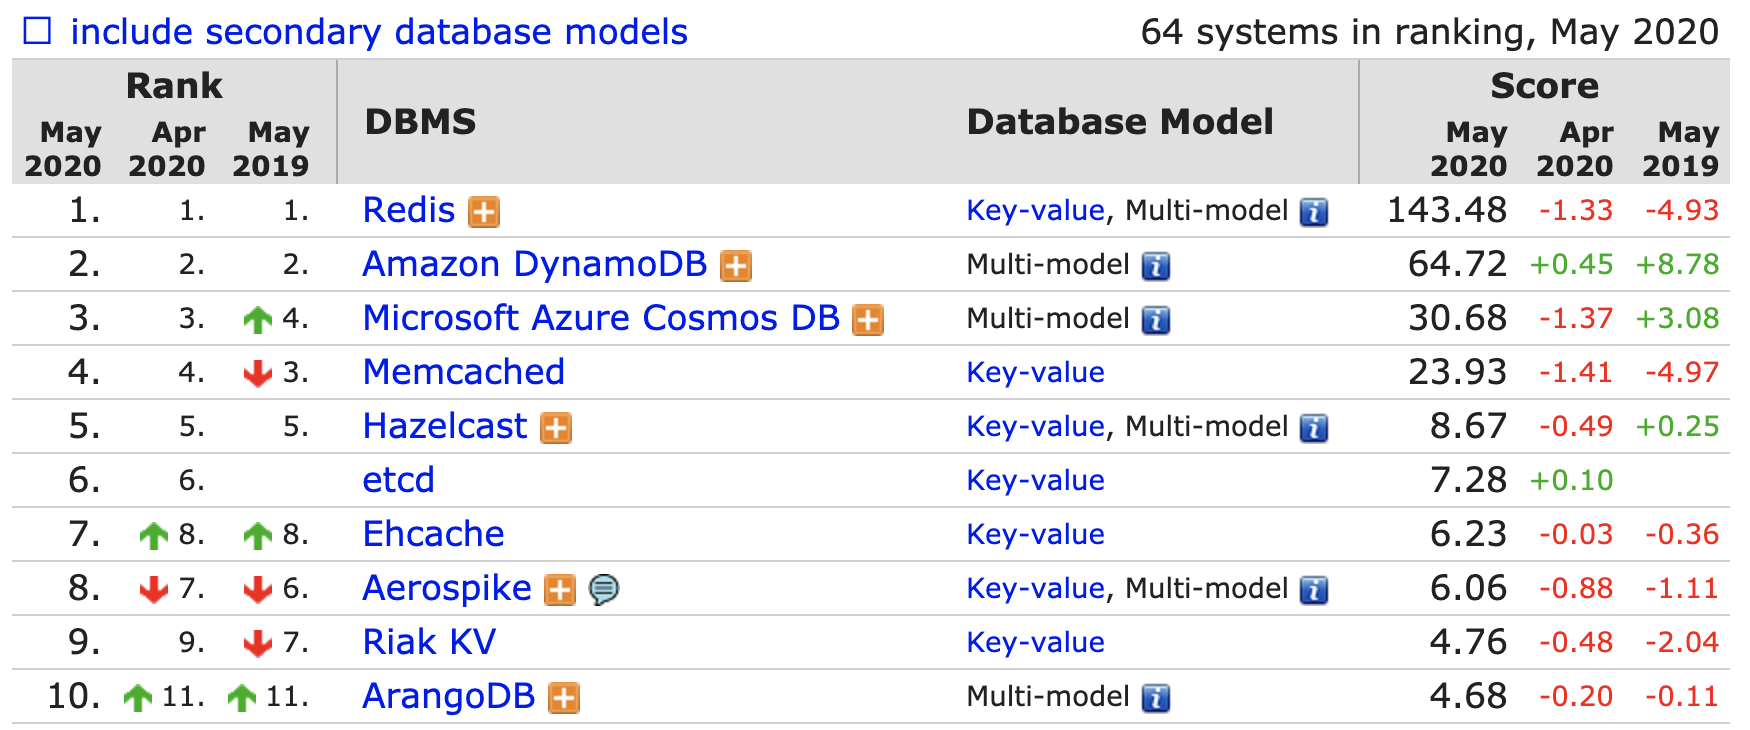
Task: Click the plus icon beside Microsoft Azure Cosmos DB
Action: tap(868, 320)
